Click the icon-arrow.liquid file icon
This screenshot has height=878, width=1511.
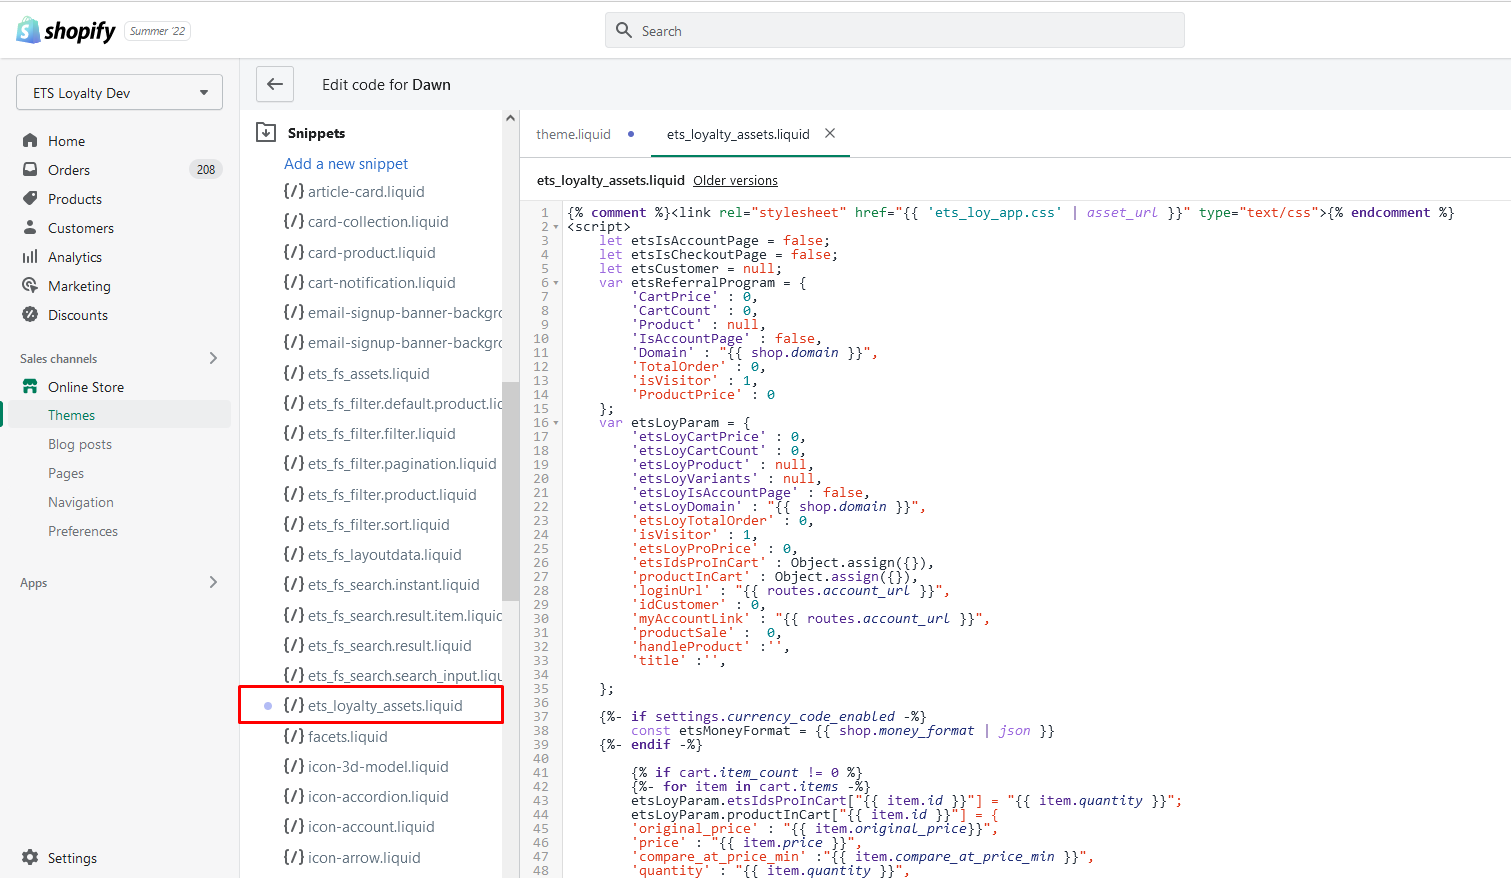(293, 857)
